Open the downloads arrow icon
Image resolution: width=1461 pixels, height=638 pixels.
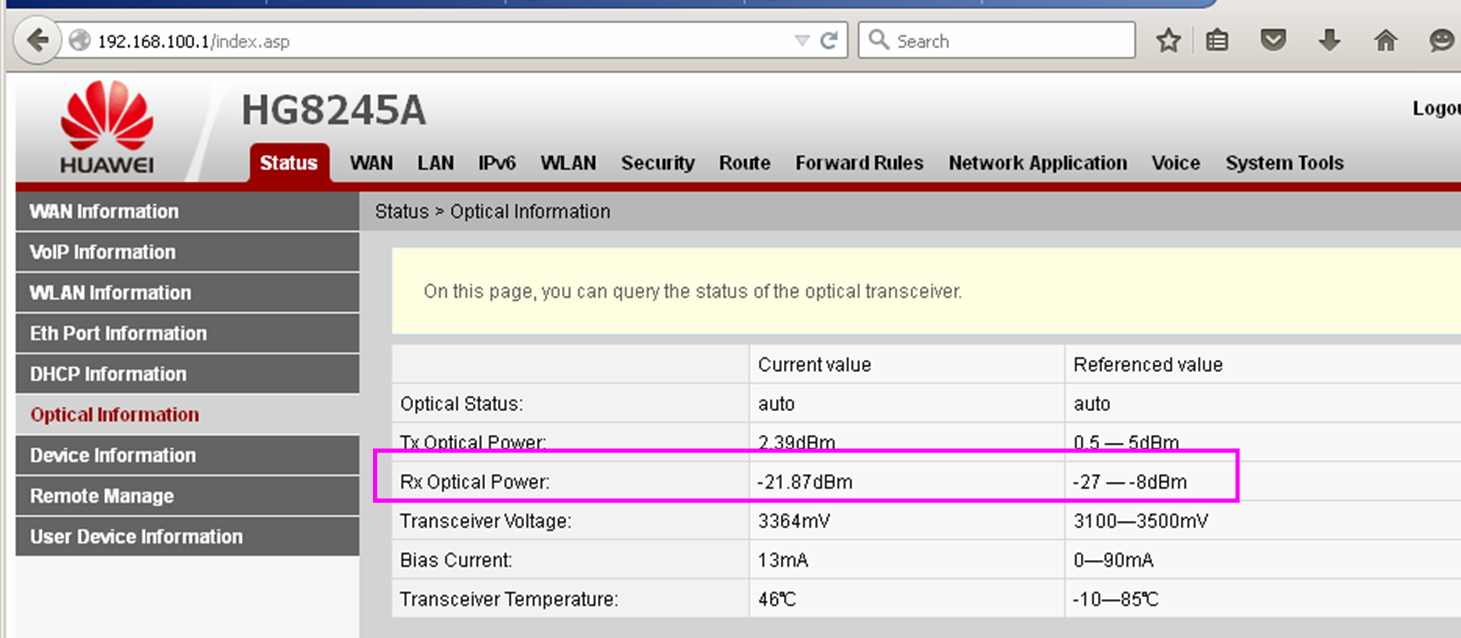(x=1329, y=41)
